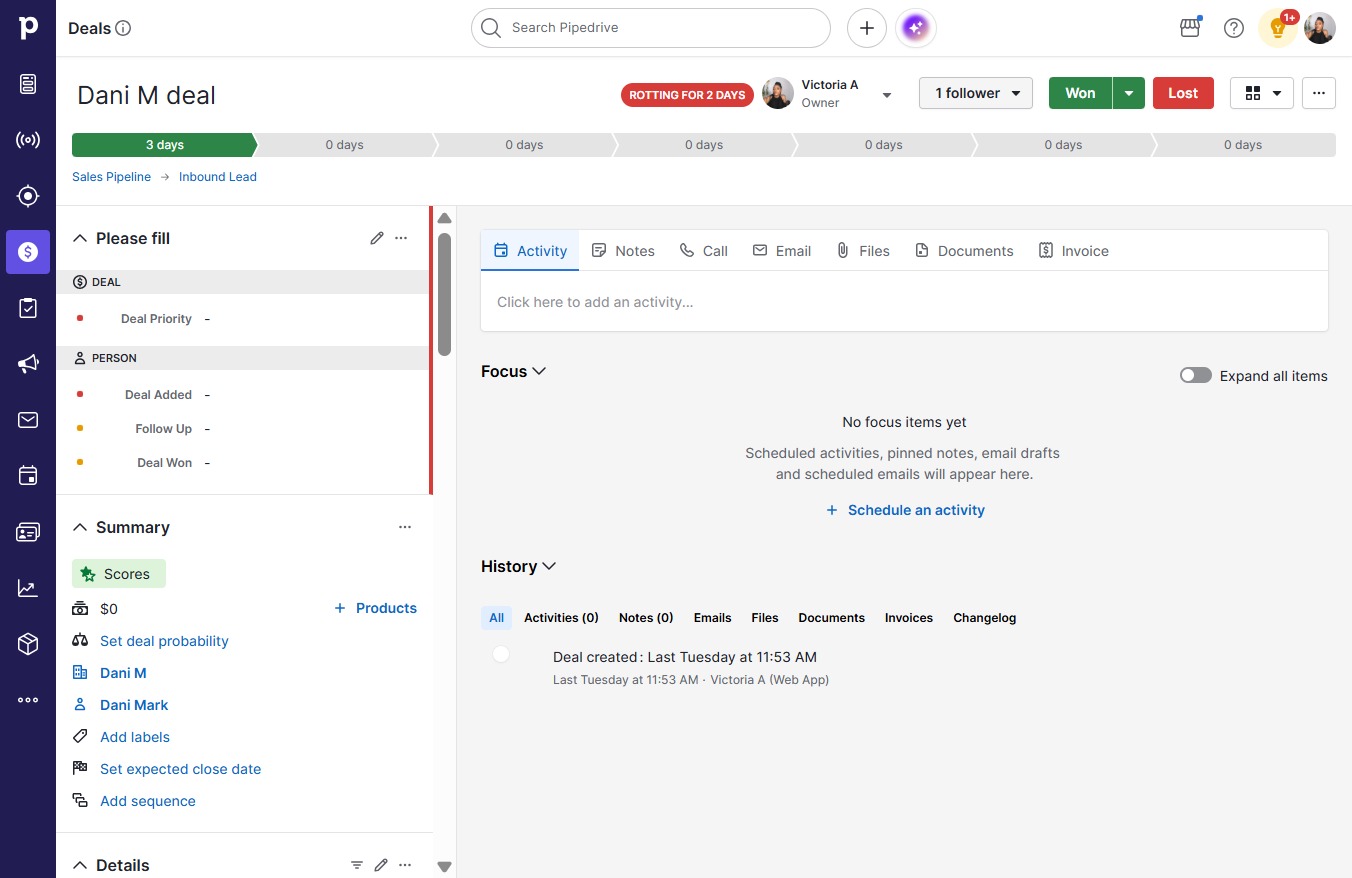
Task: Open the Won button dropdown arrow
Action: [x=1129, y=93]
